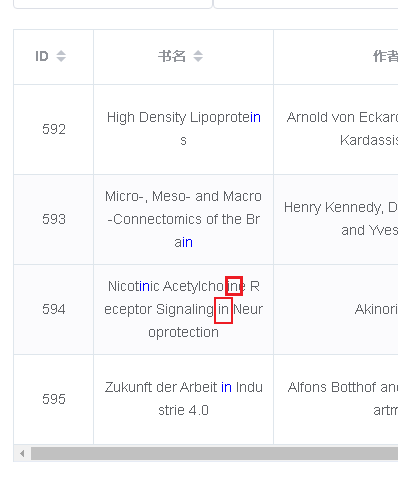Click title Micro-, Meso- and Macro-Connectomics
Screen dimensions: 398x480
point(183,219)
